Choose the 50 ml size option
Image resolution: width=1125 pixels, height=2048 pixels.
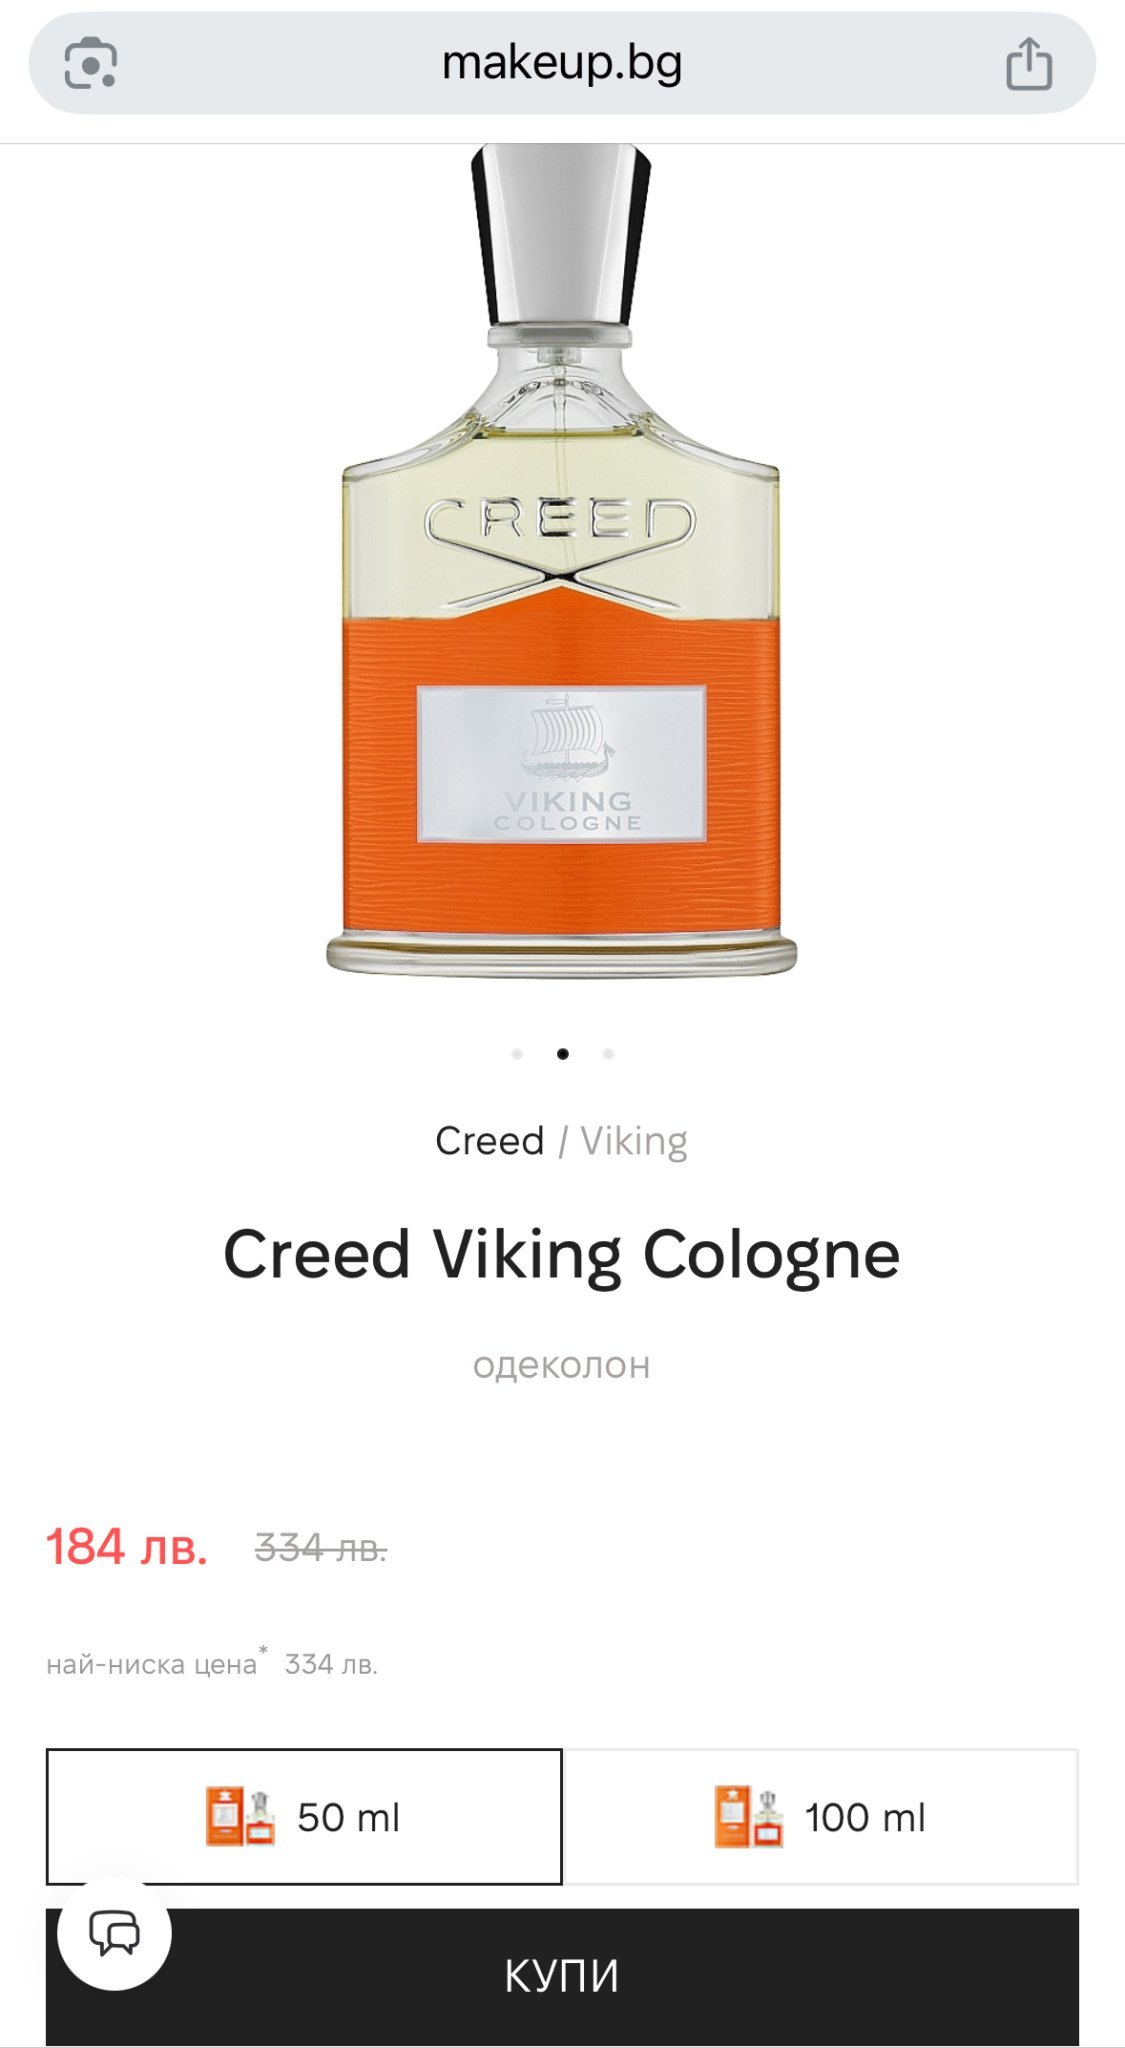(x=304, y=1816)
